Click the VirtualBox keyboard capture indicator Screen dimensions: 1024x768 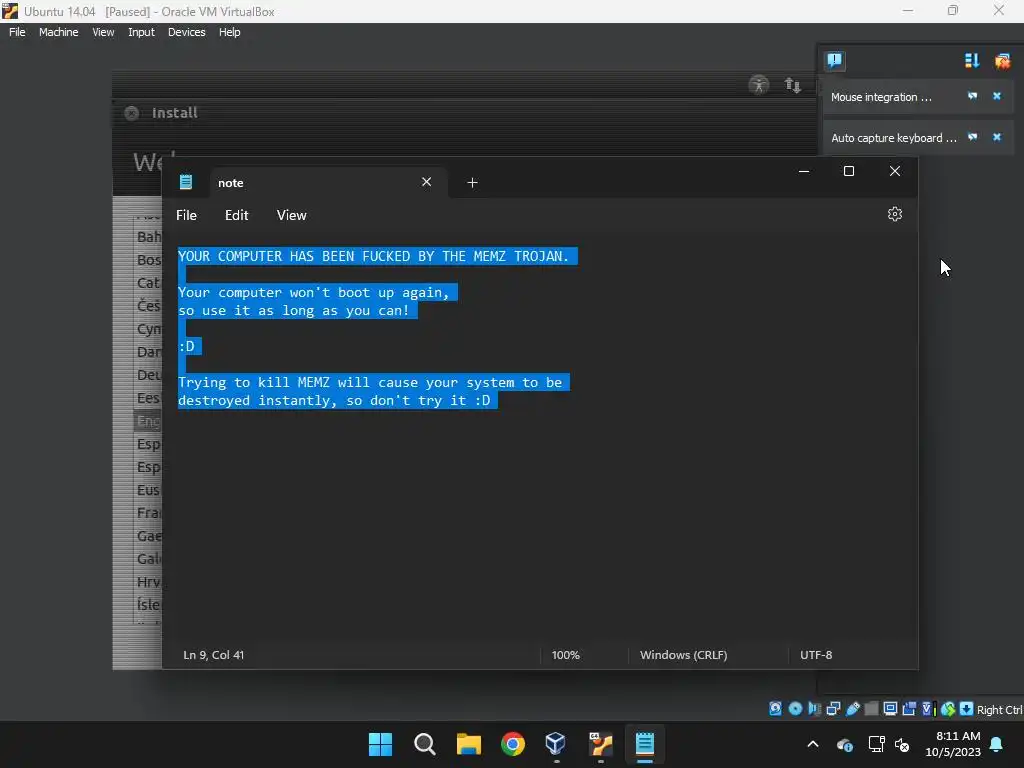967,709
